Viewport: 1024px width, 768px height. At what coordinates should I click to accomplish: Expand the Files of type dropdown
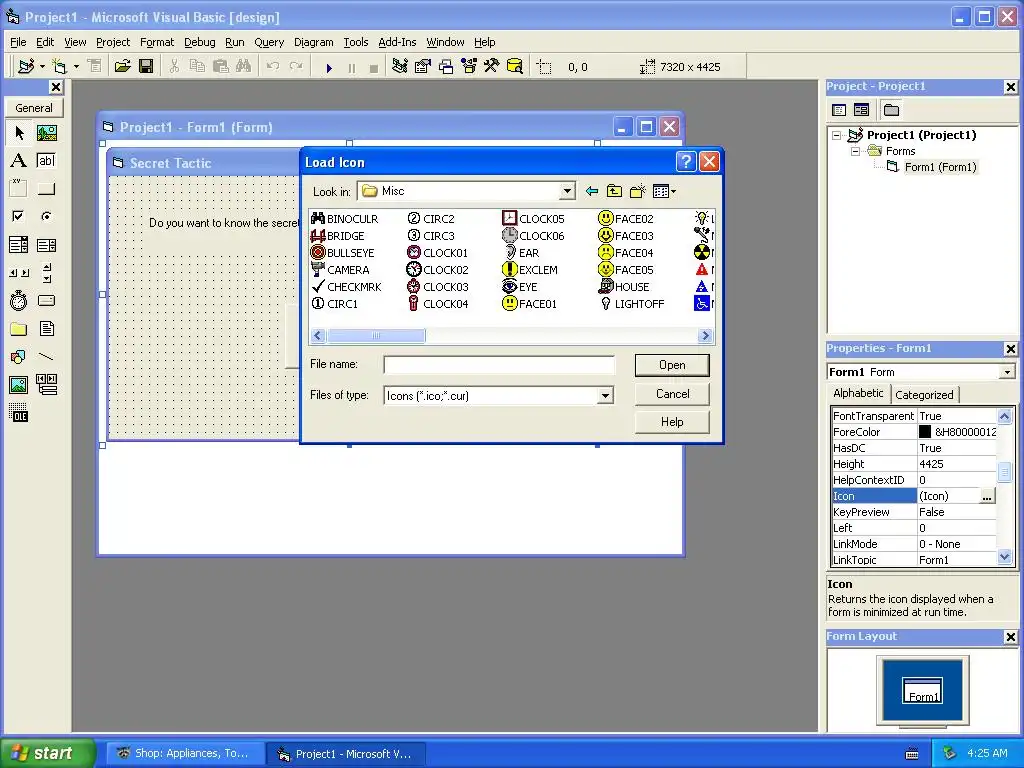605,396
